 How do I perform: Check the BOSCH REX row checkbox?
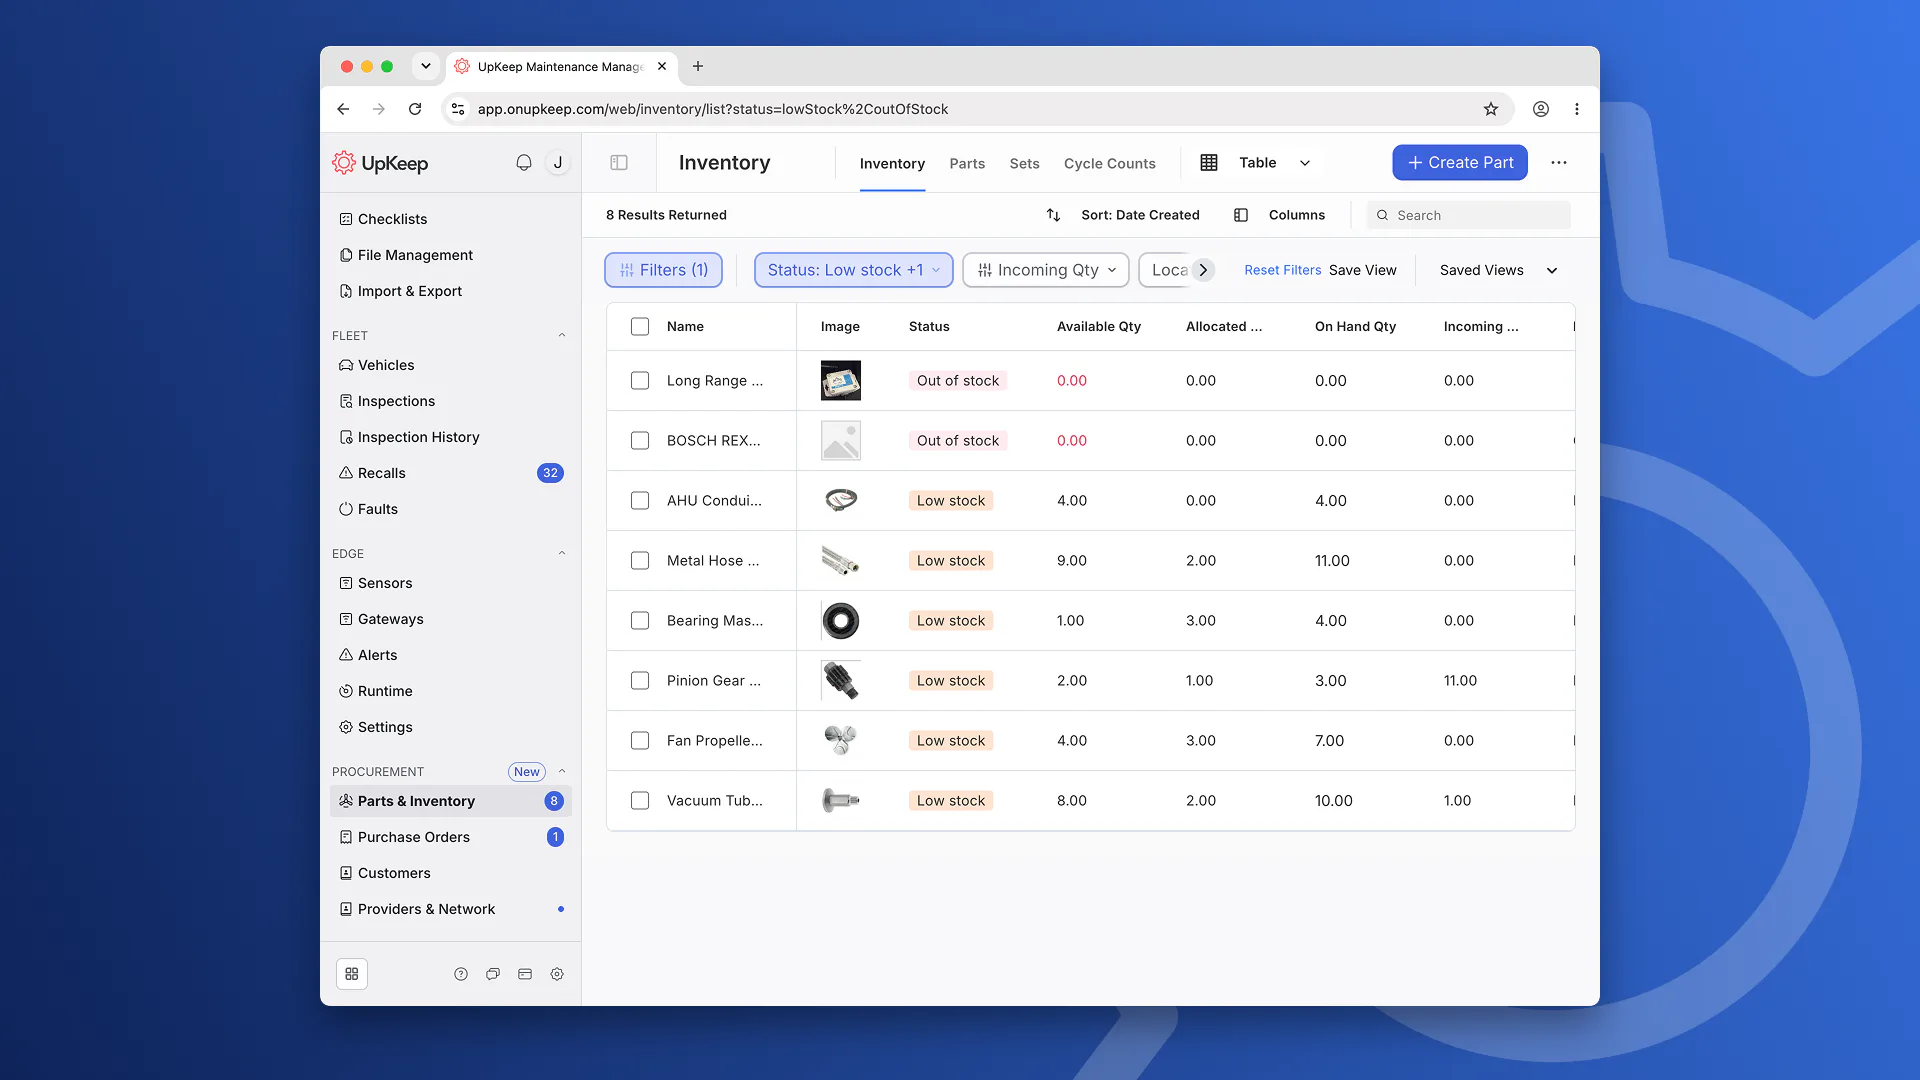click(x=640, y=441)
